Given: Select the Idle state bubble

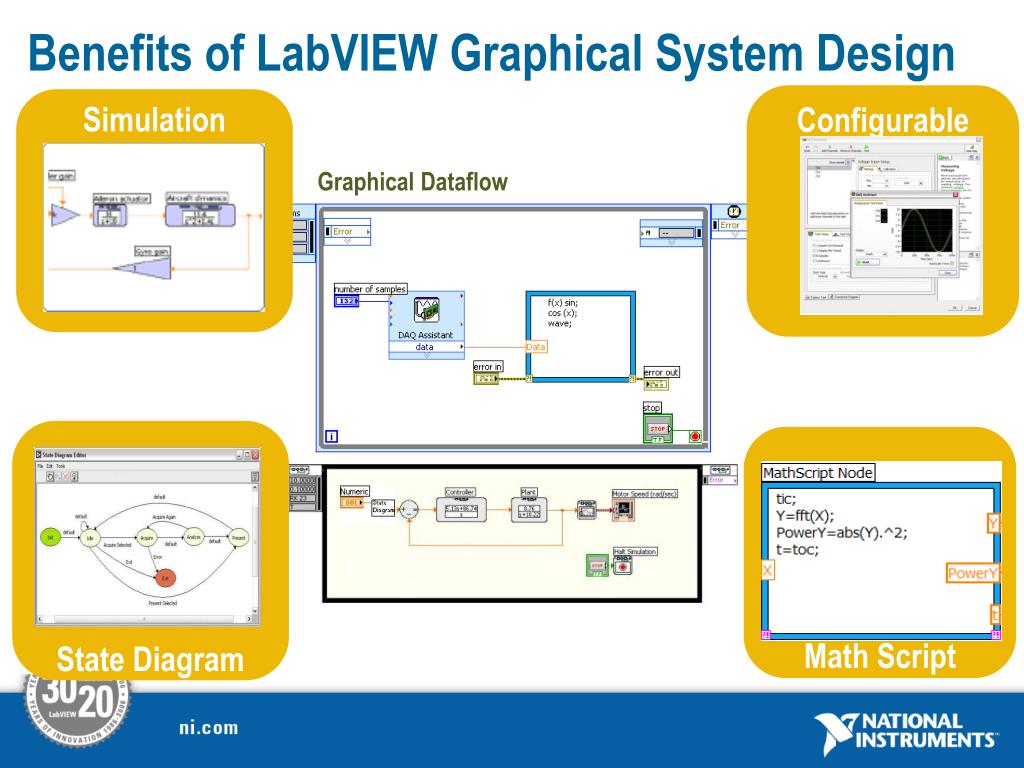Looking at the screenshot, I should [89, 538].
